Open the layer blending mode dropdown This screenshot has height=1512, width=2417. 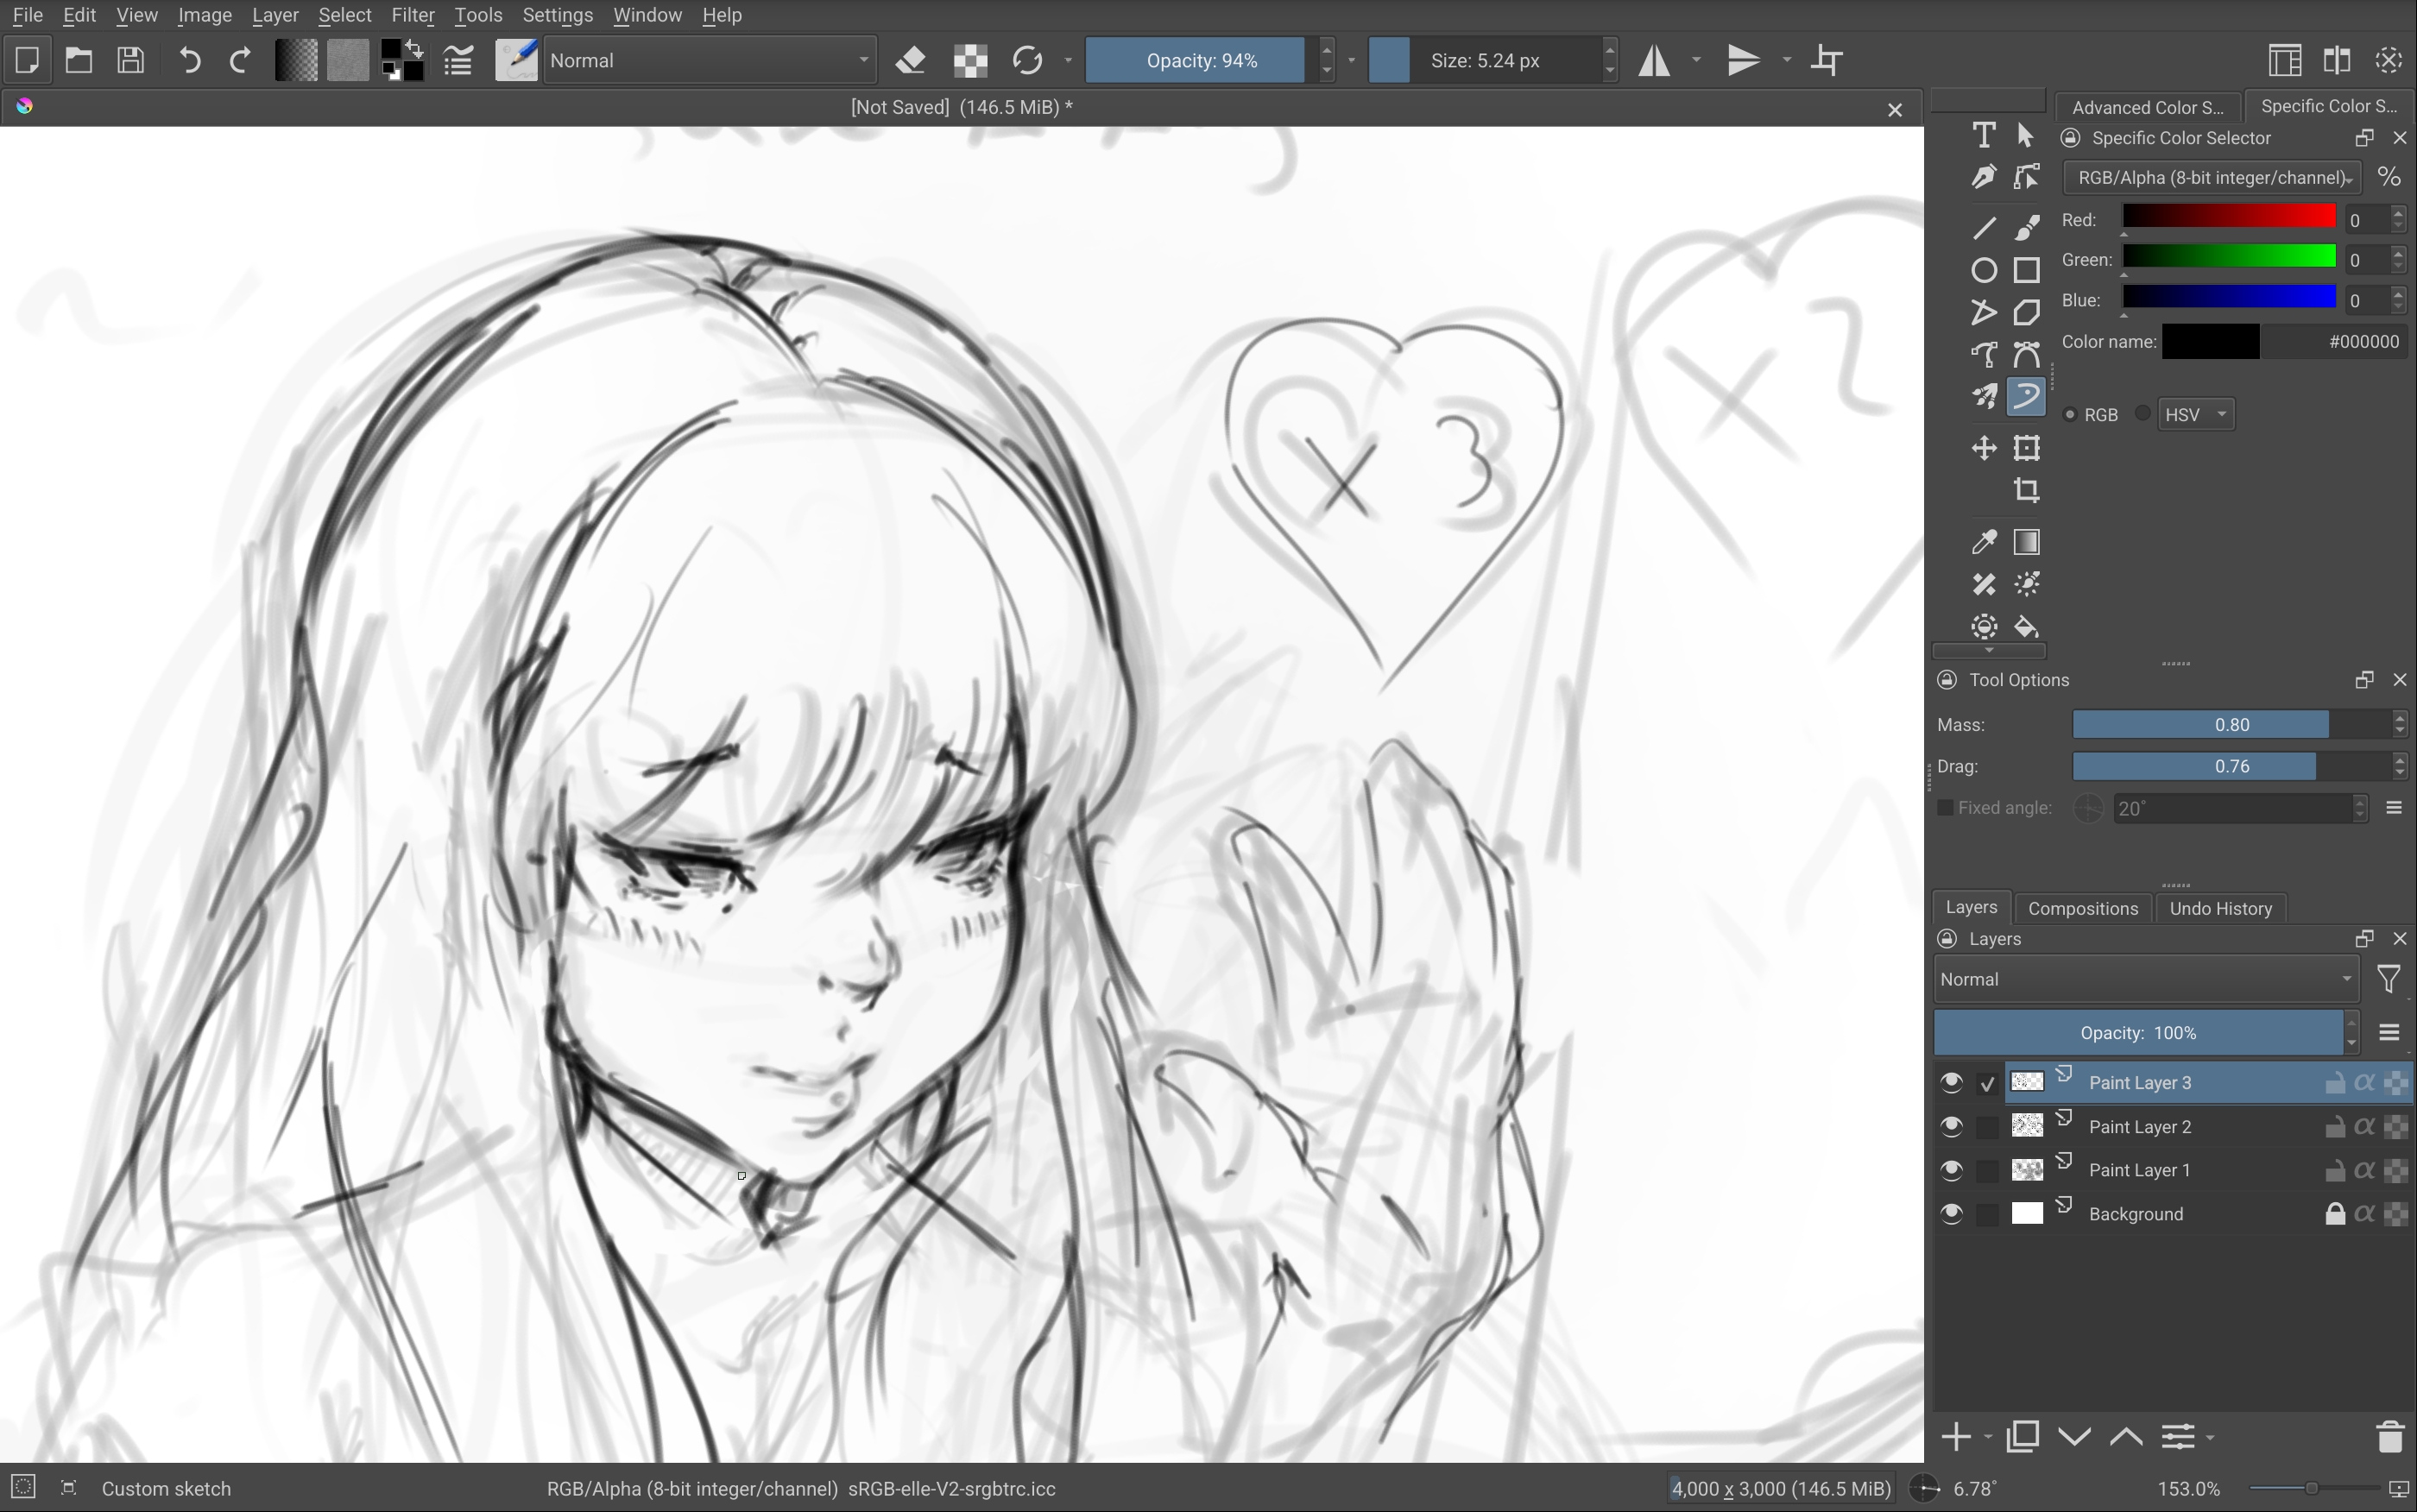2146,980
